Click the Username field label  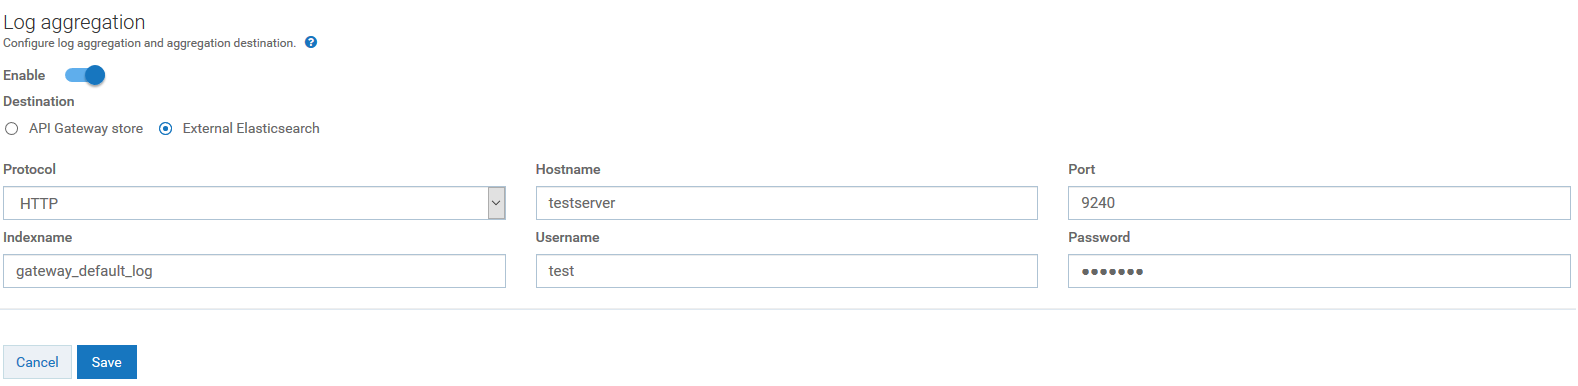567,237
